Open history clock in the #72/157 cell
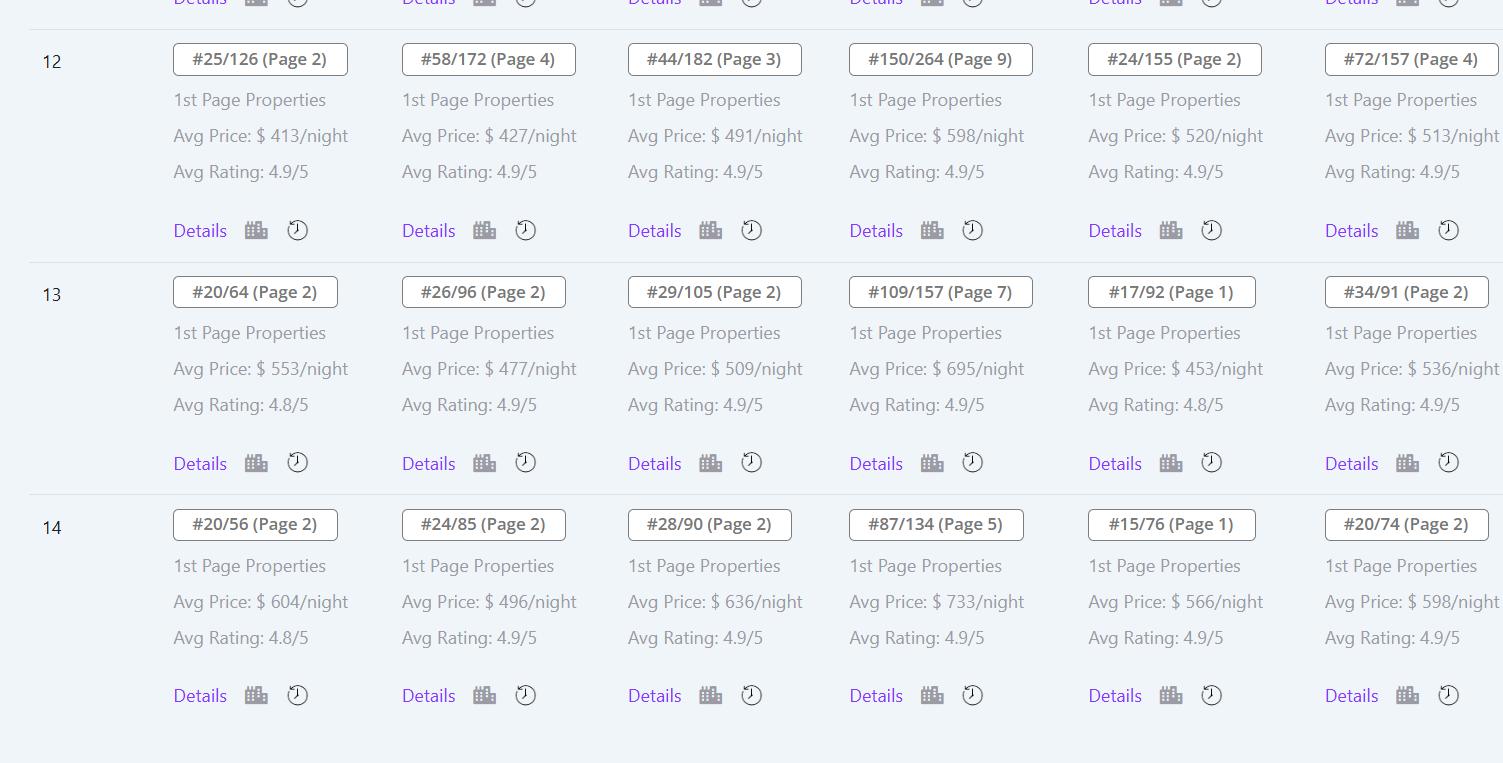 [1449, 230]
